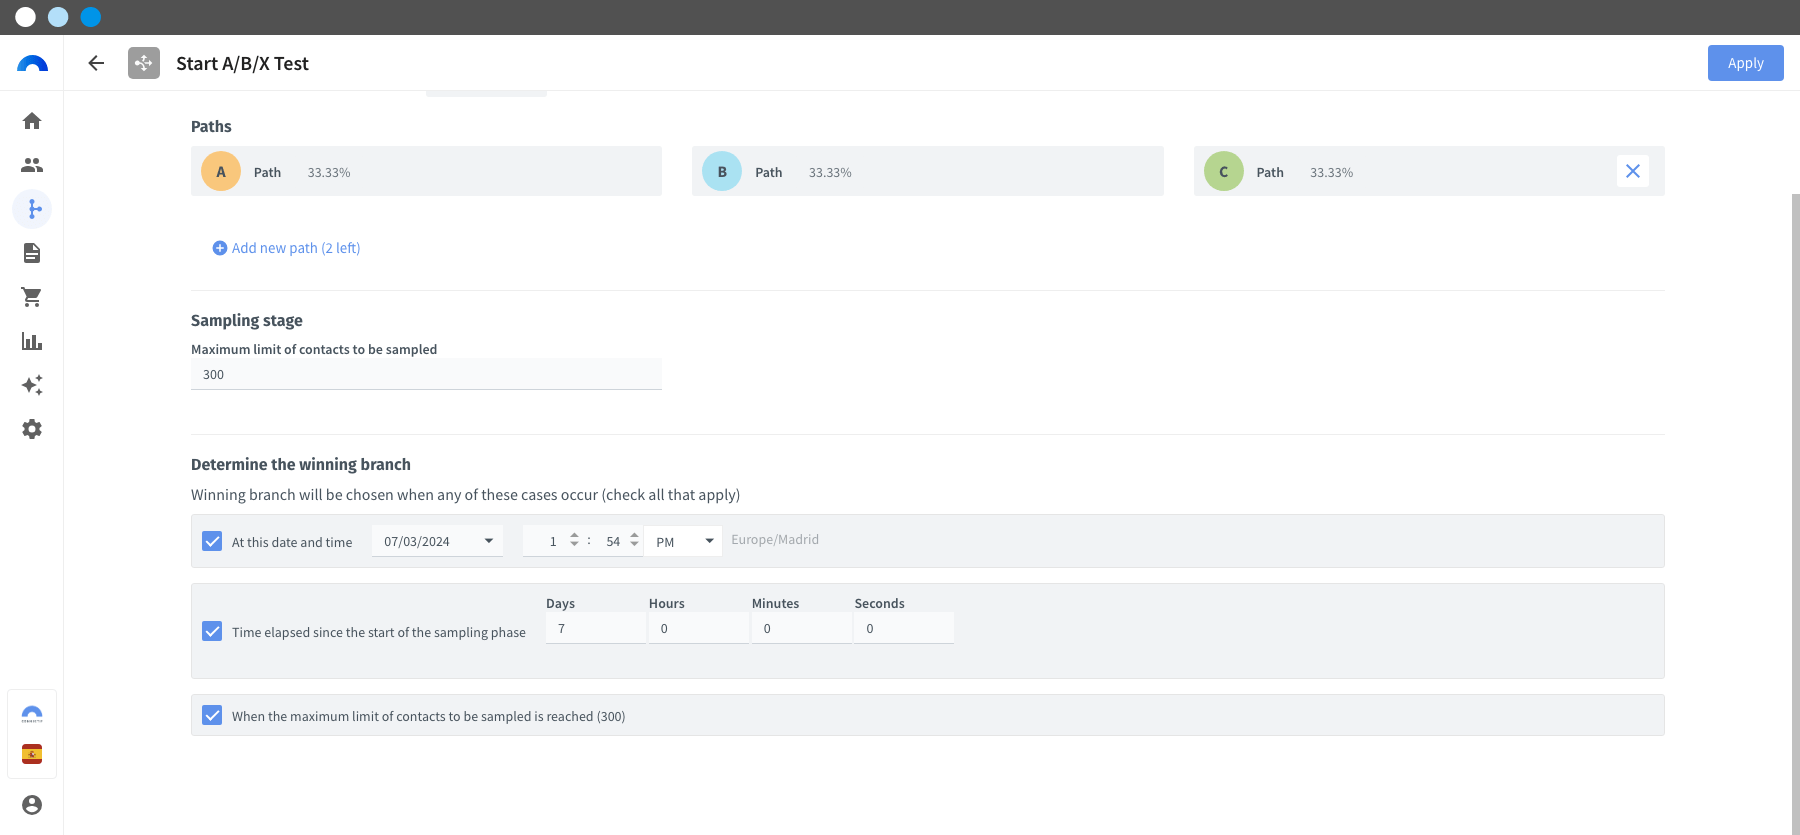The width and height of the screenshot is (1800, 835).
Task: Open the bar chart Reports icon
Action: pyautogui.click(x=32, y=341)
